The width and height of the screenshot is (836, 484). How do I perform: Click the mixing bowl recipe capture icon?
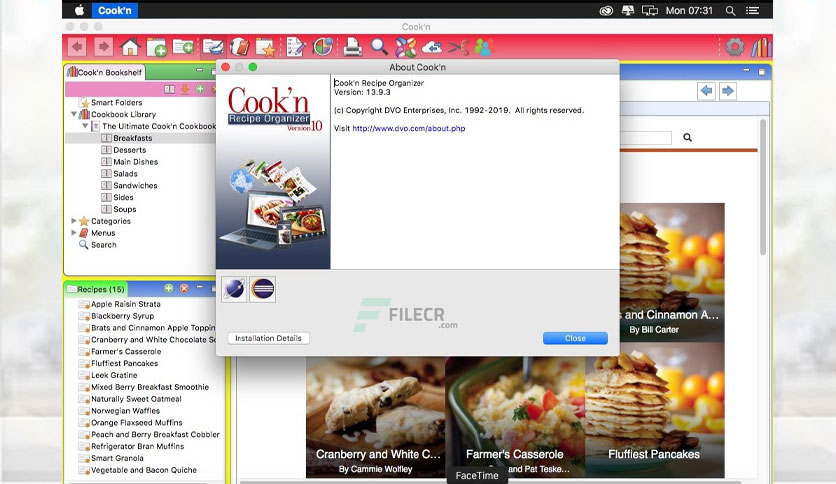[213, 47]
